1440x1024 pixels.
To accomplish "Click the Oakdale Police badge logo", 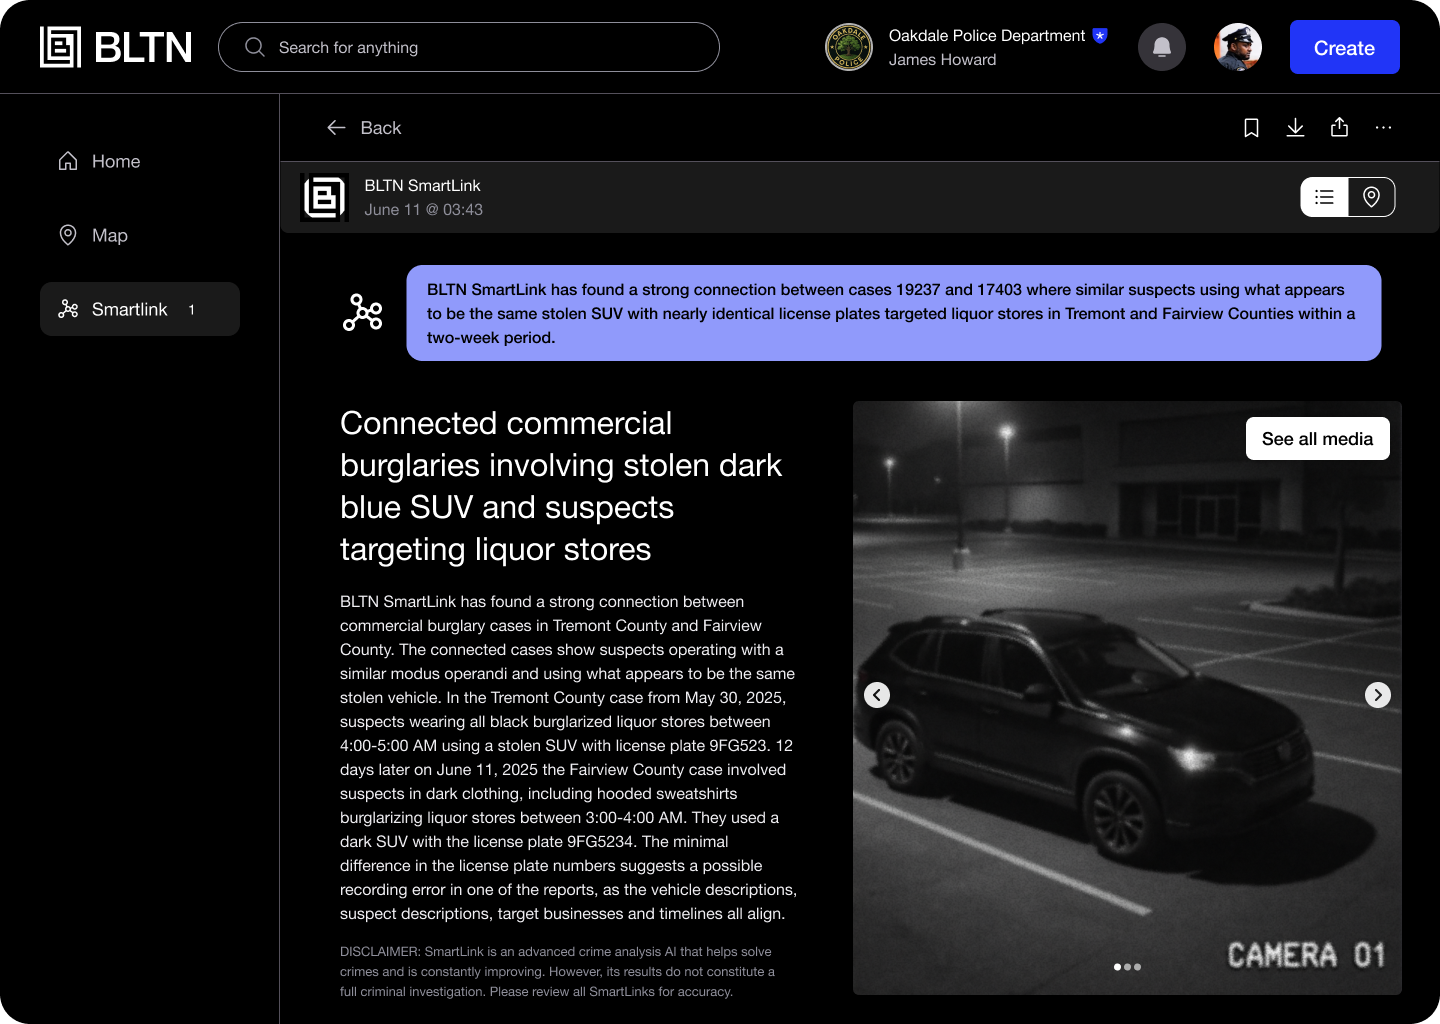I will [848, 47].
